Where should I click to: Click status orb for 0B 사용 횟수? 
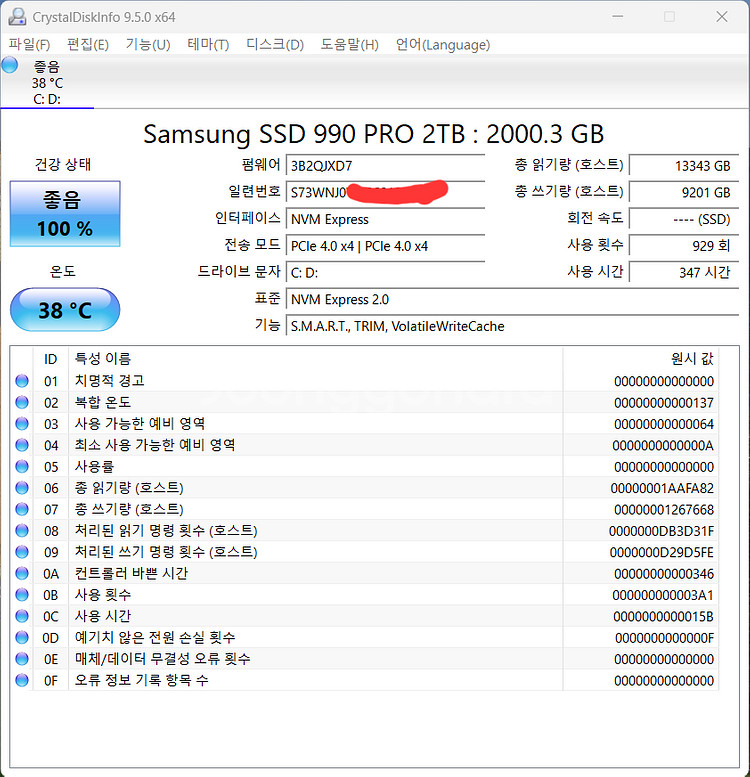[22, 595]
